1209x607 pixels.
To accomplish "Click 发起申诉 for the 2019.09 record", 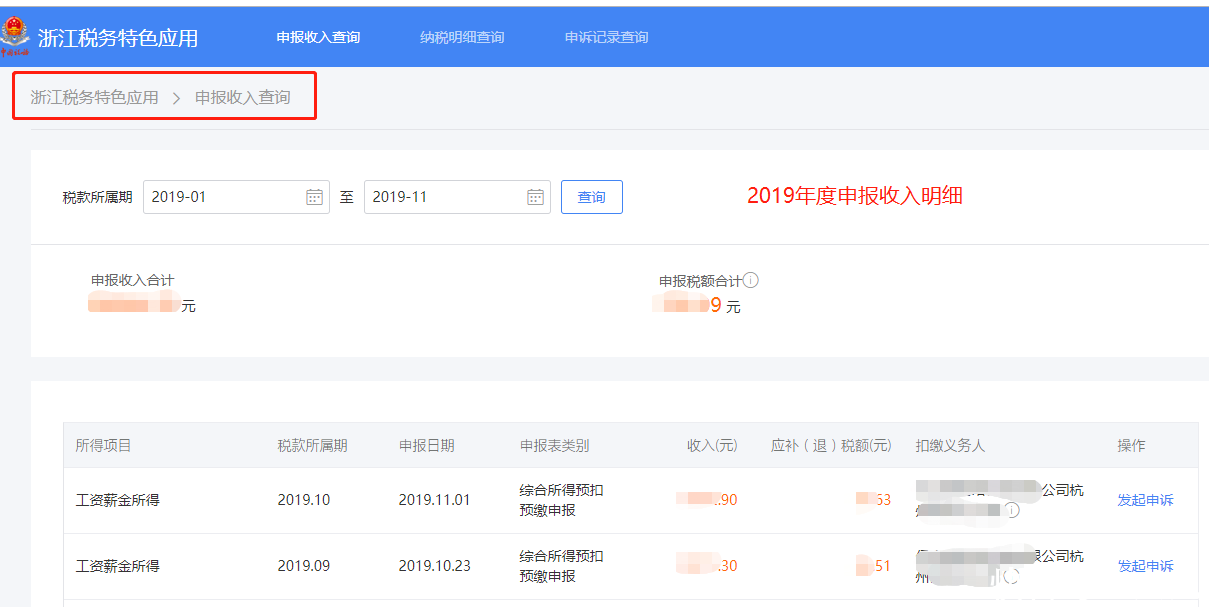I will pyautogui.click(x=1145, y=565).
